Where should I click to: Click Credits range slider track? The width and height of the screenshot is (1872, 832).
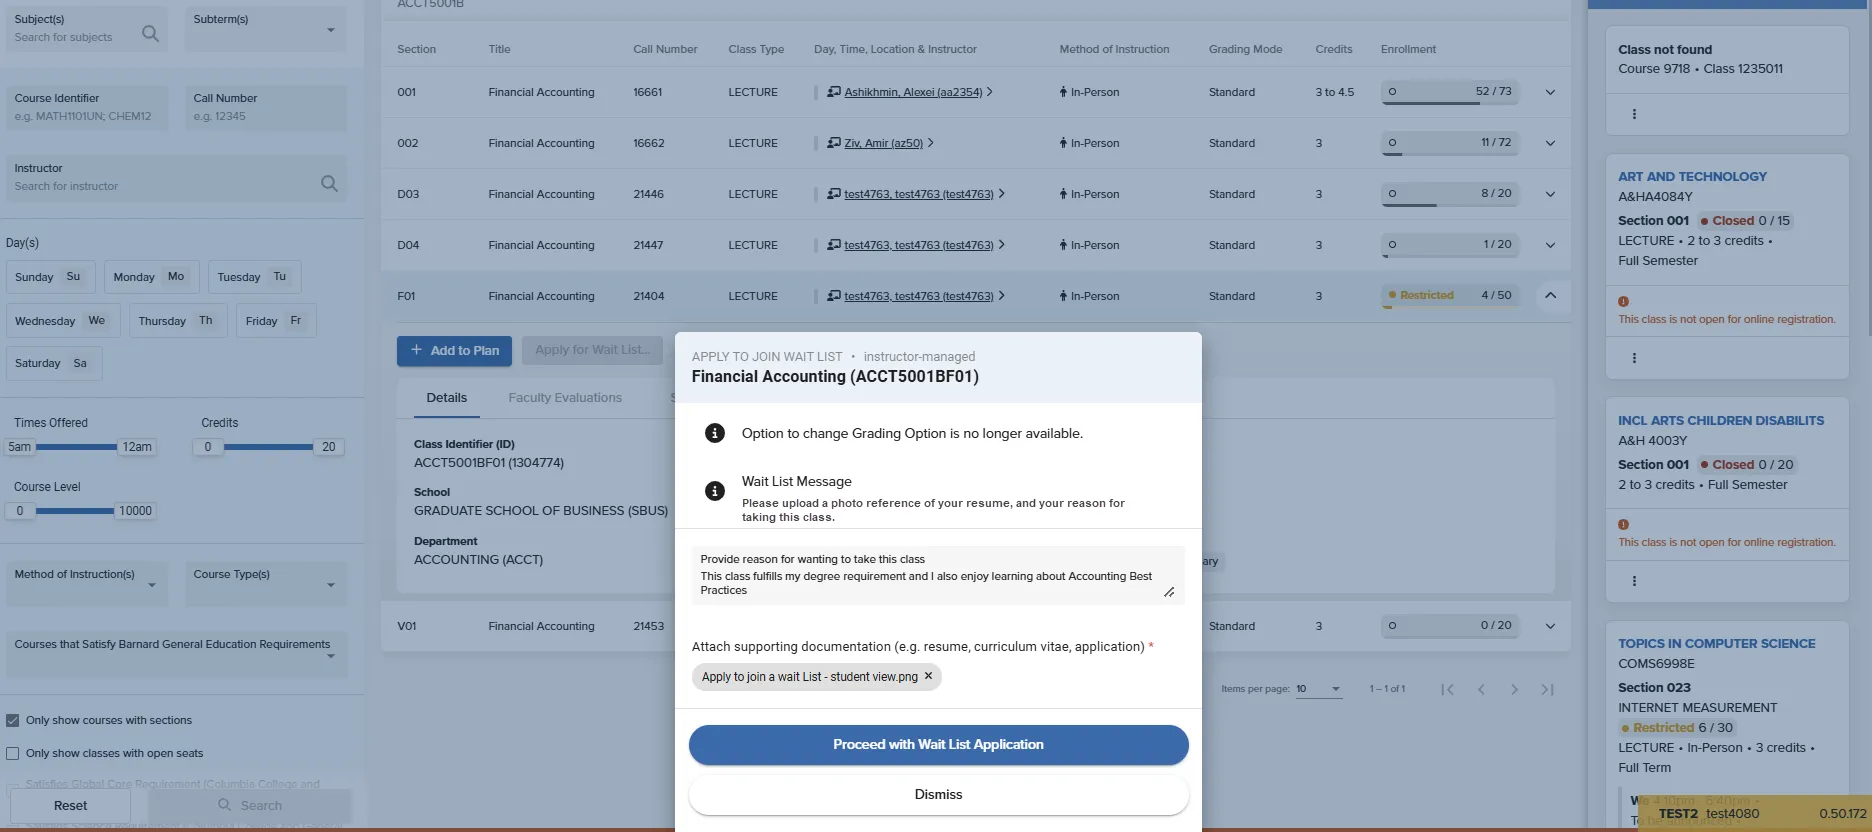(x=268, y=447)
